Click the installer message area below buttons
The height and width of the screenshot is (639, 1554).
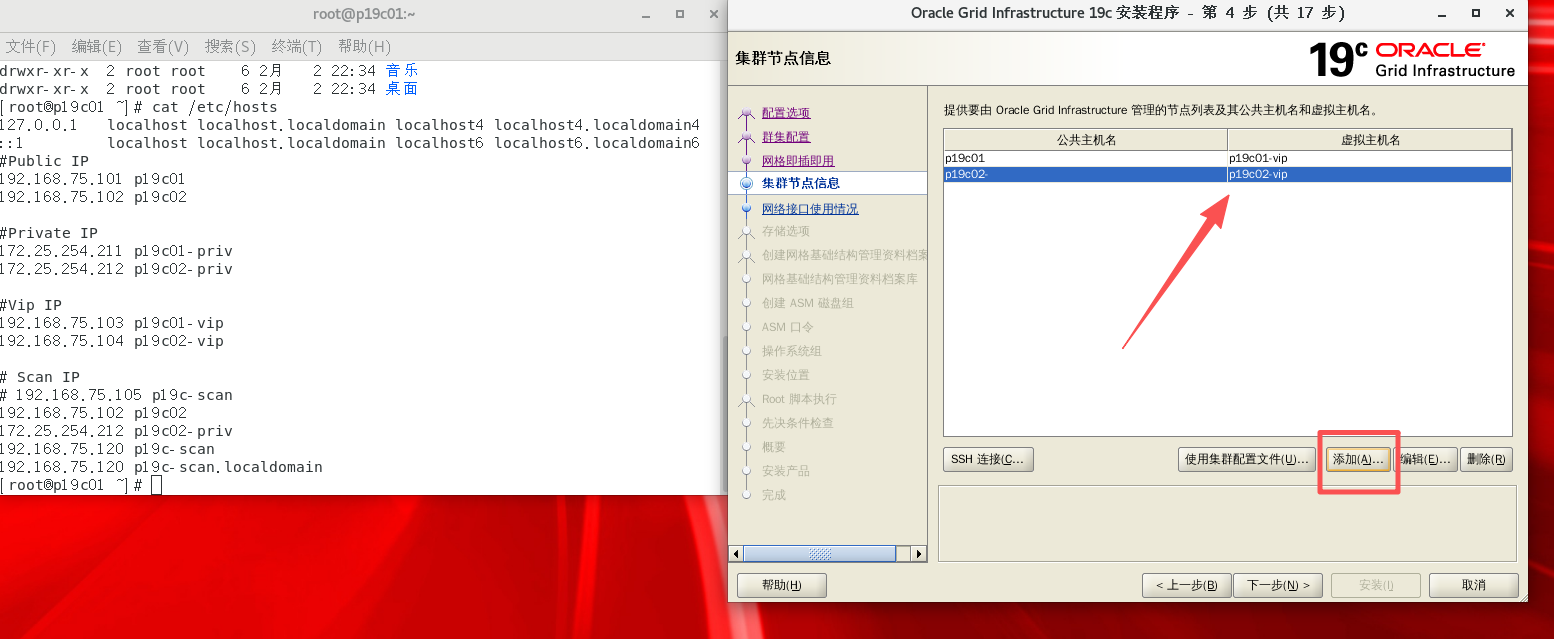pos(1227,524)
